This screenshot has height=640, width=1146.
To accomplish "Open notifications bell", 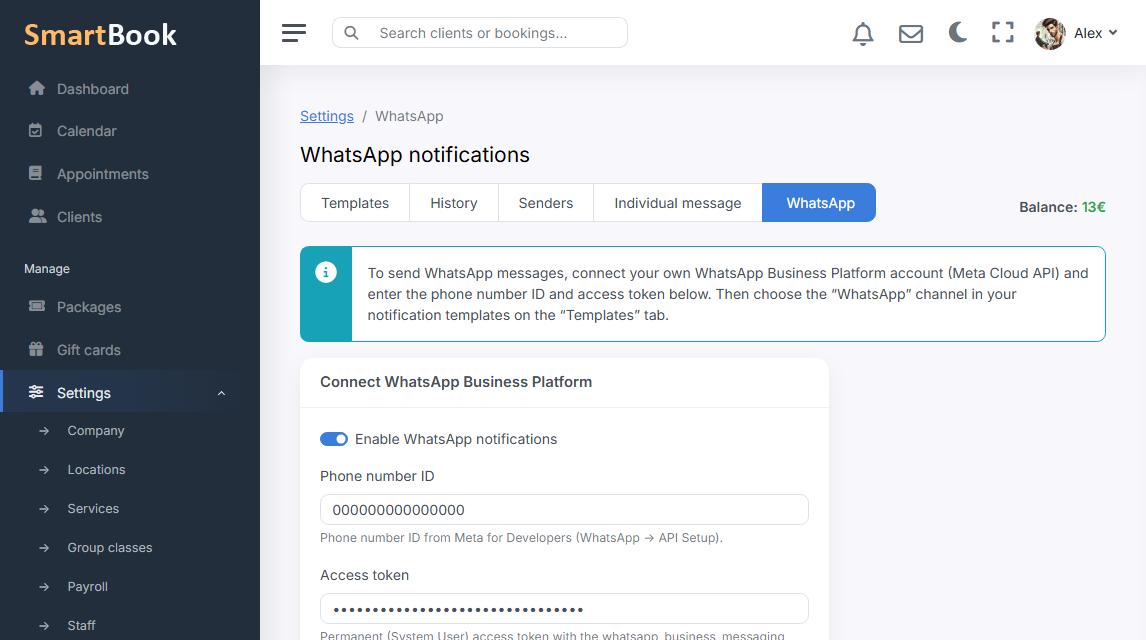I will [863, 34].
